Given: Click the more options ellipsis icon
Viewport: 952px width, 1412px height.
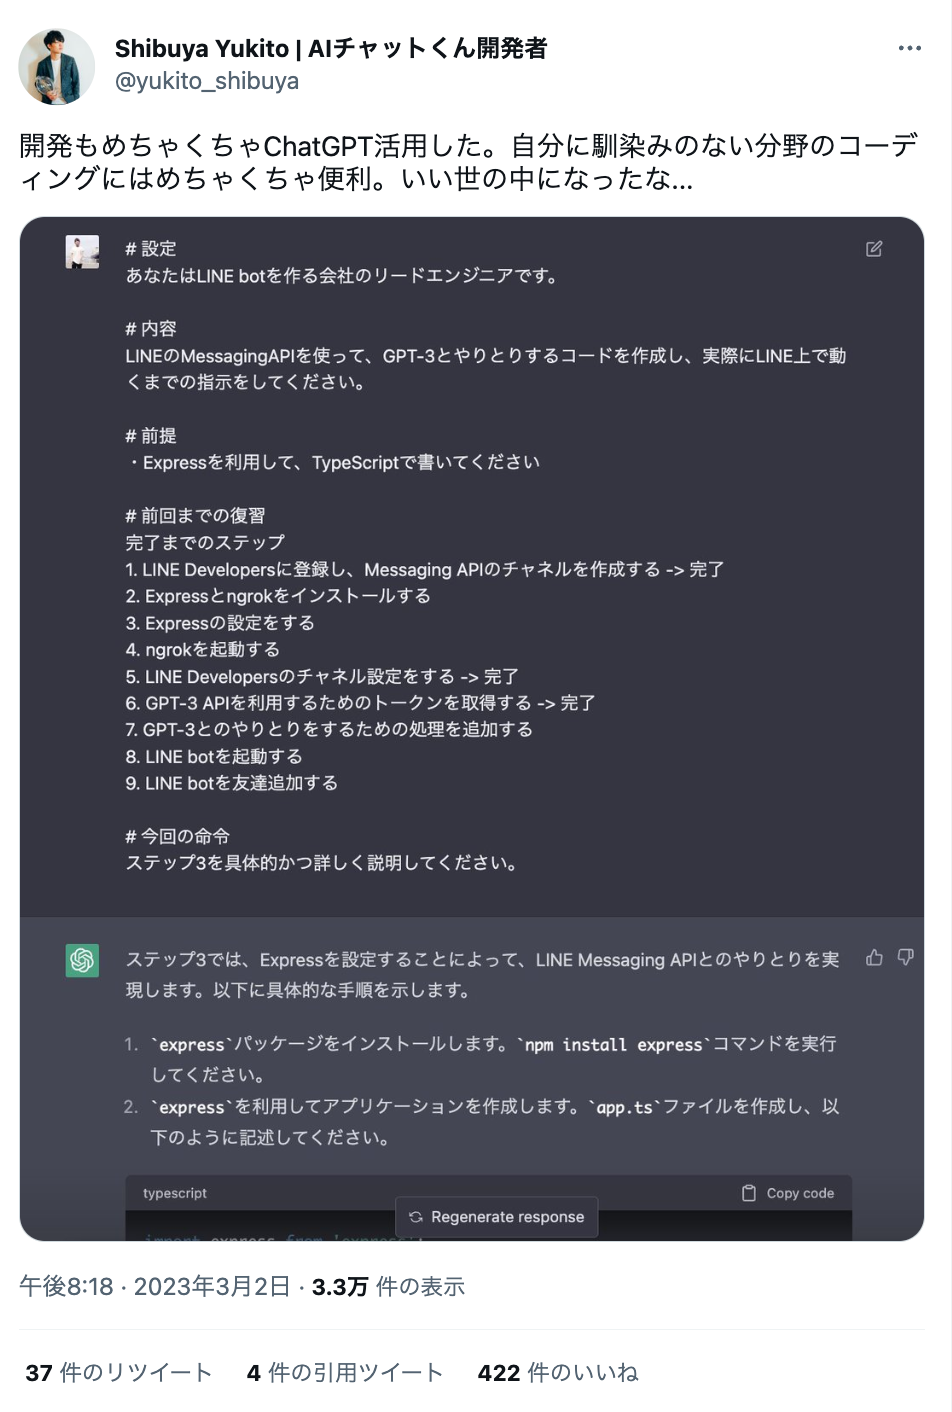Looking at the screenshot, I should tap(908, 47).
